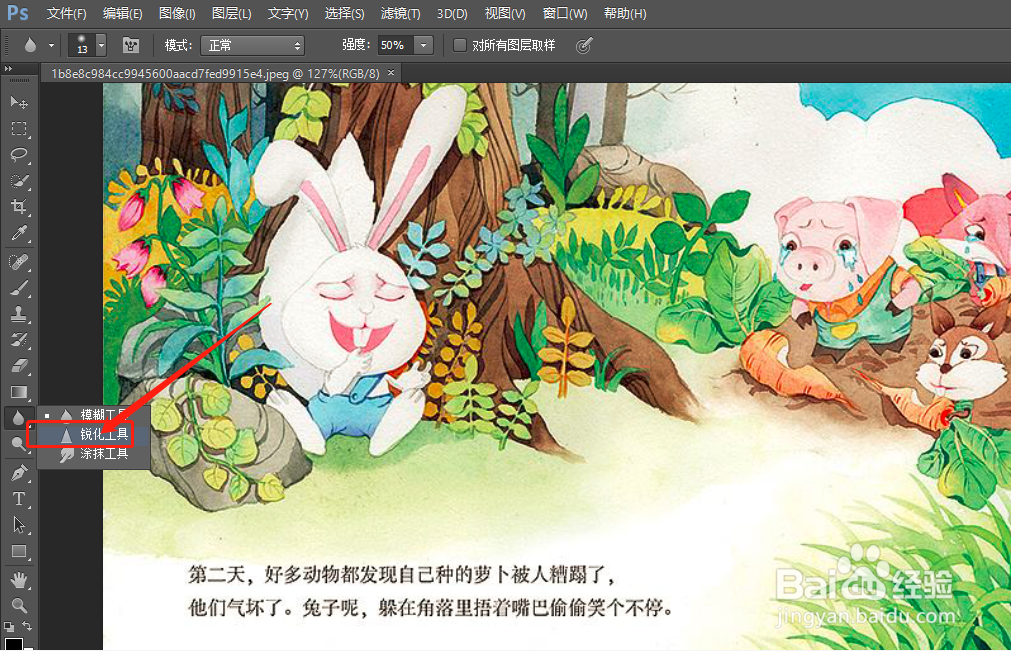
Task: Expand the toolbox double-arrow
Action: pyautogui.click(x=8, y=68)
